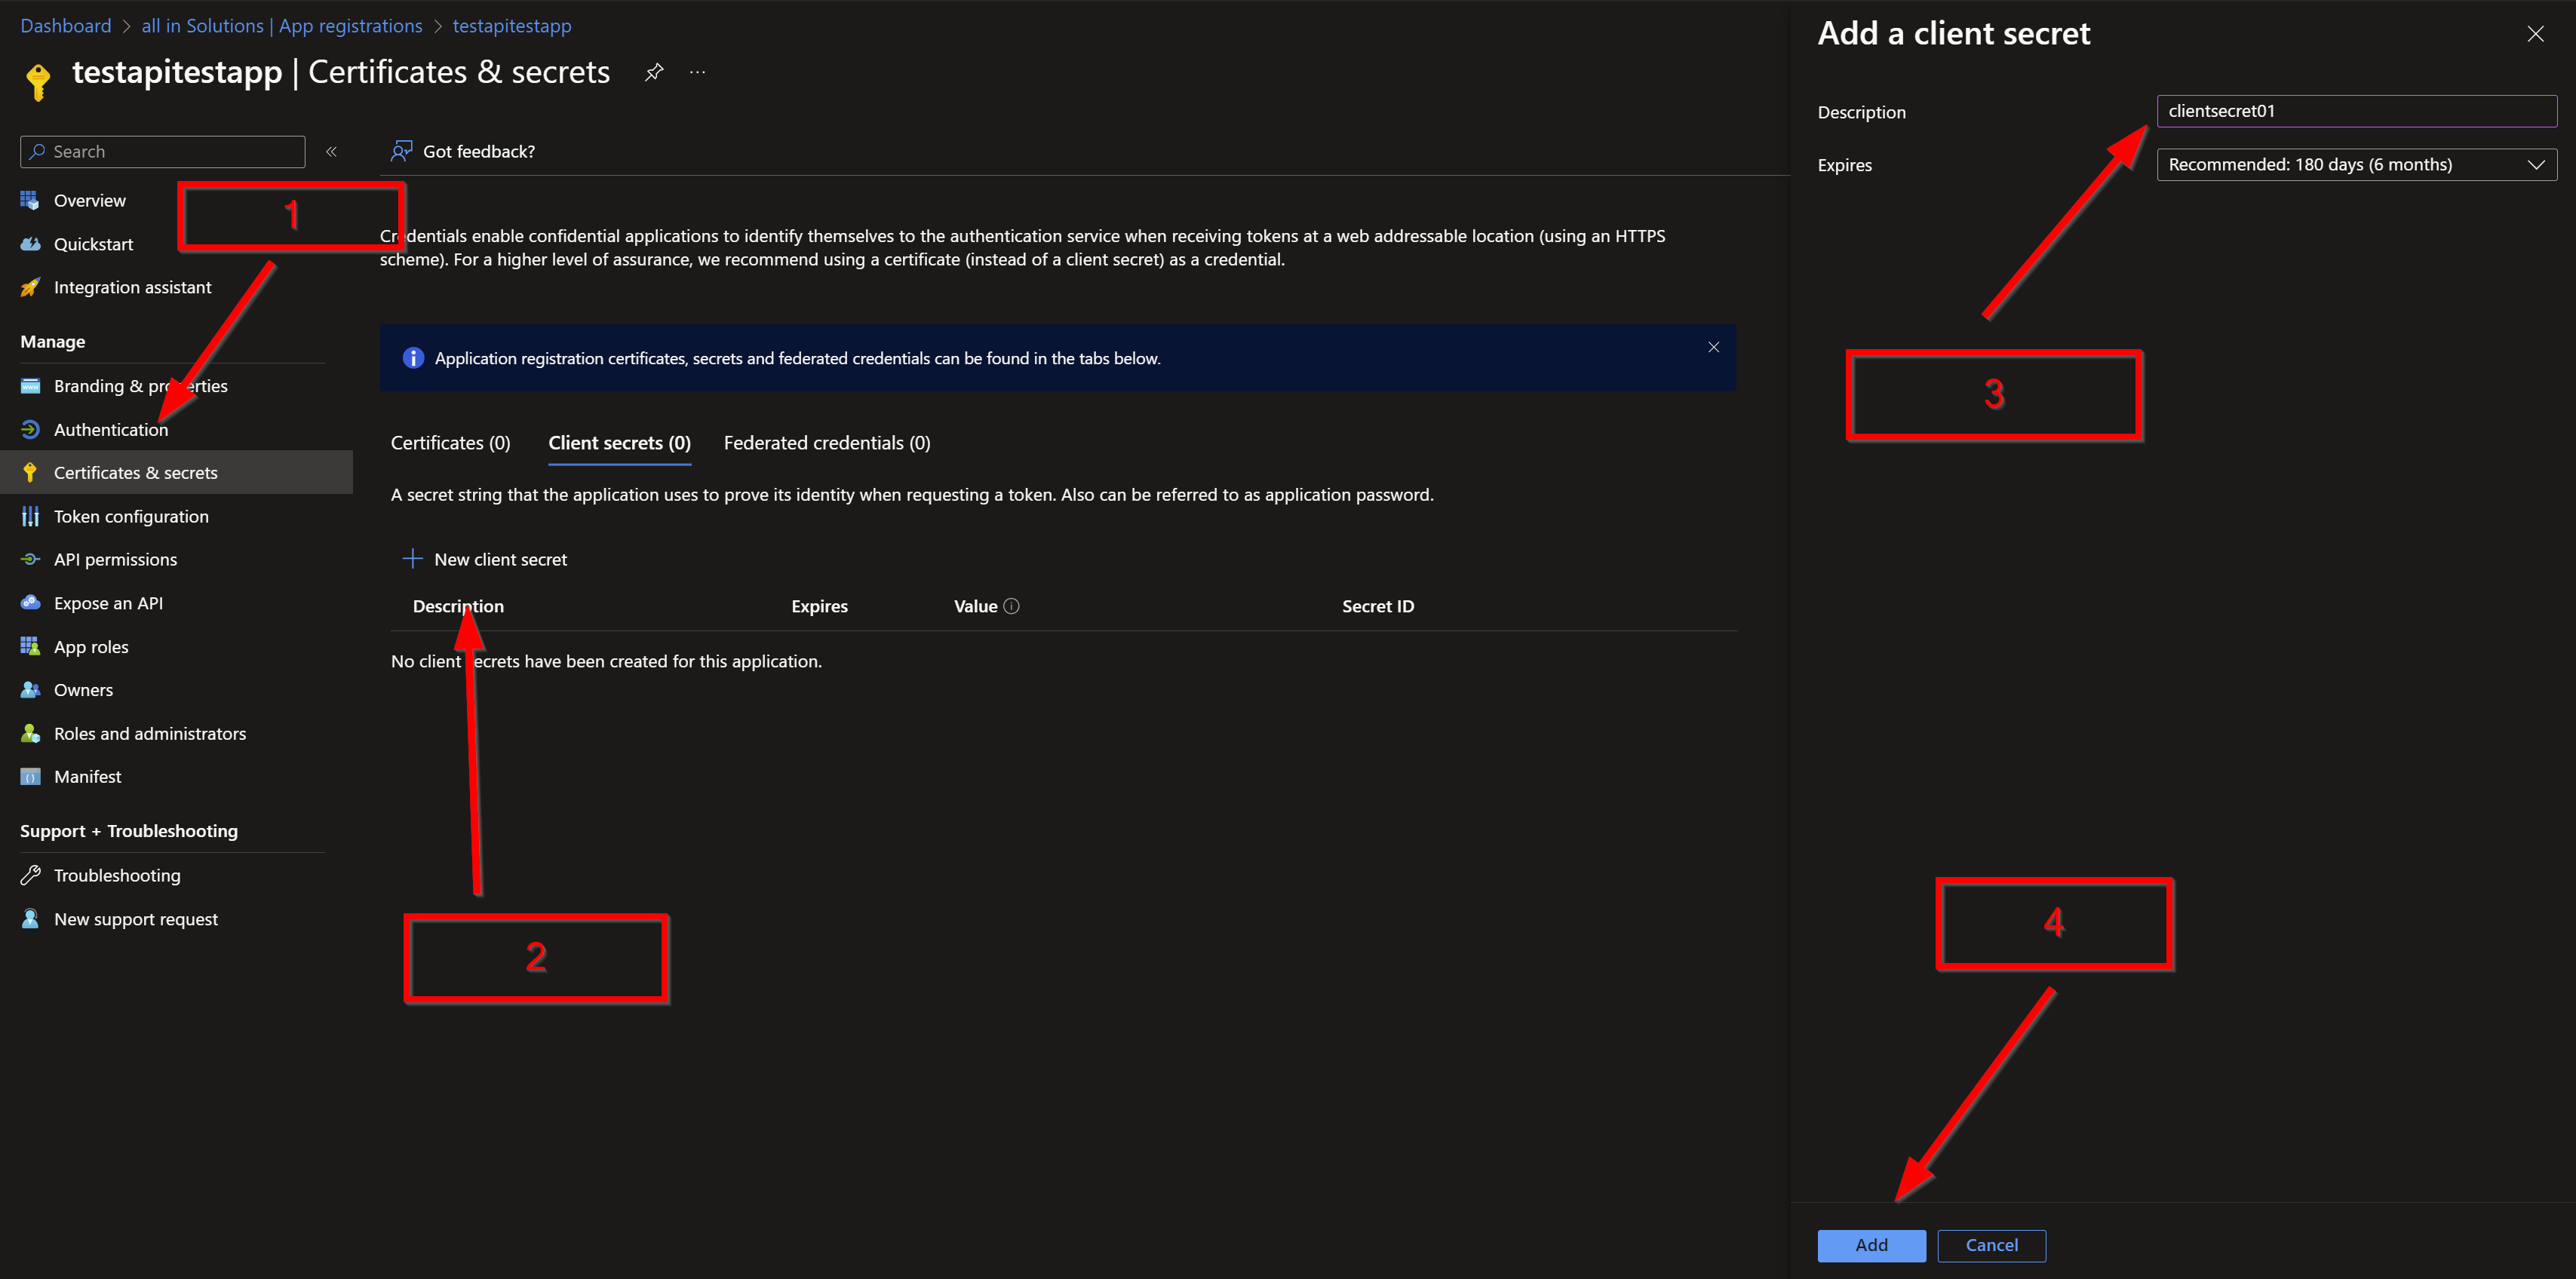Click the Roles and administrators icon

pos(30,733)
